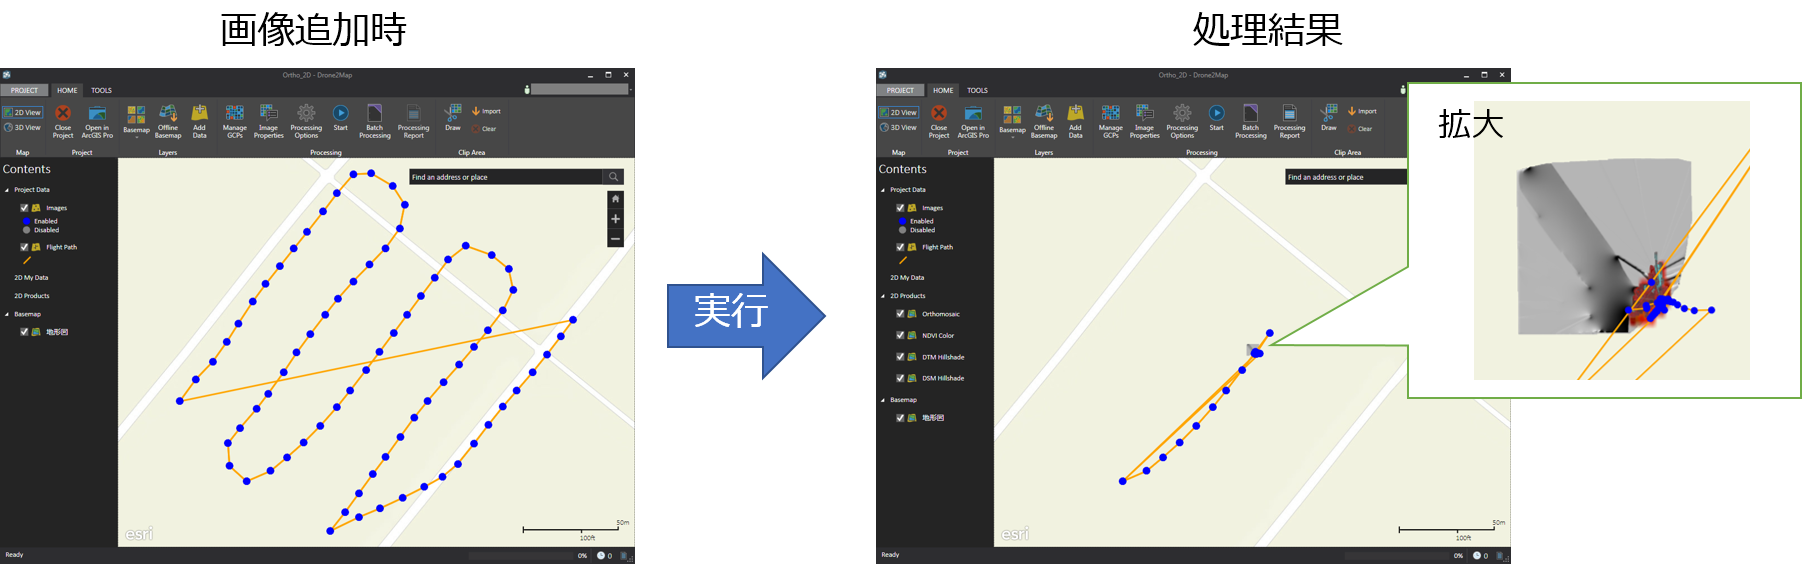
Task: Select Draw clip area tool, left window
Action: pyautogui.click(x=453, y=118)
